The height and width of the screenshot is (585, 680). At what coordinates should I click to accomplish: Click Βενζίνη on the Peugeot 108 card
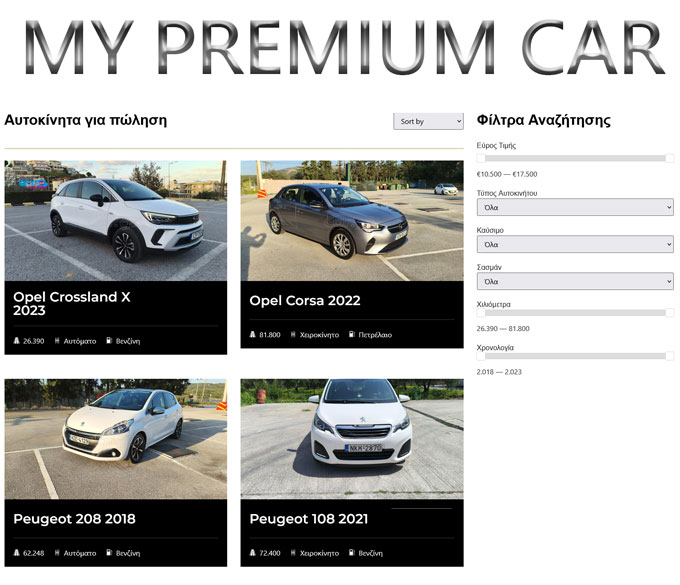click(370, 553)
